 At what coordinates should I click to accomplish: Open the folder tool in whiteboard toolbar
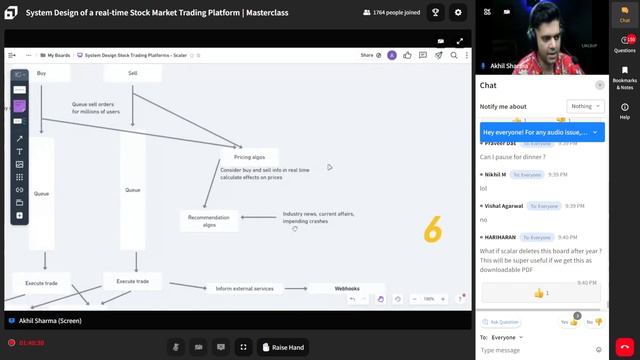[20, 202]
